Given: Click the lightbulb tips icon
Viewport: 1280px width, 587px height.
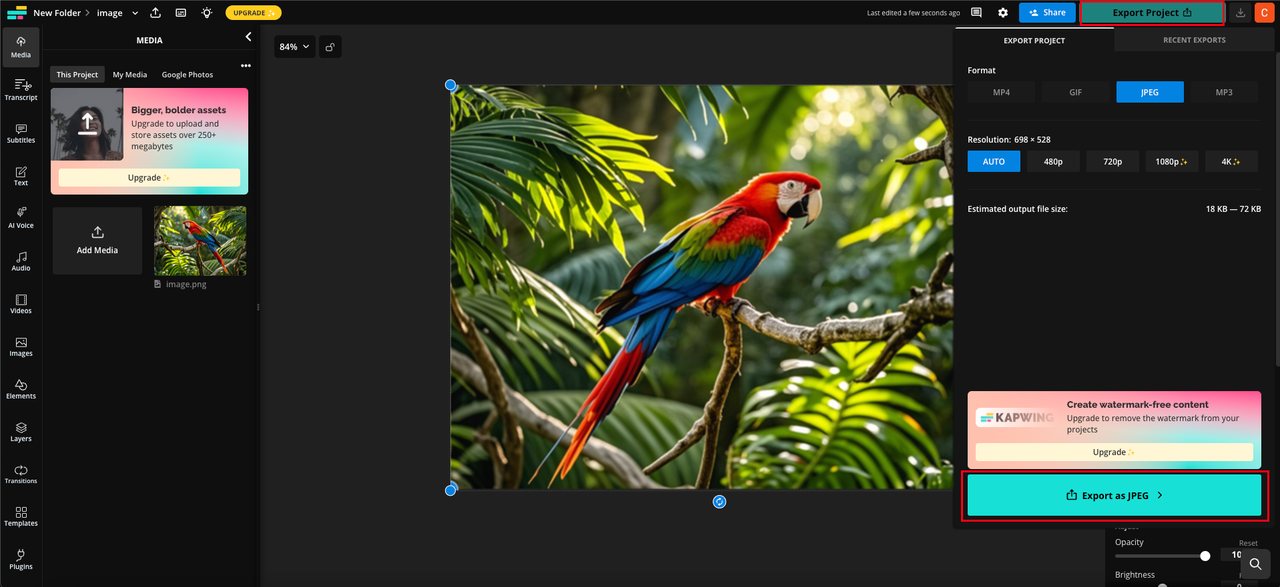Looking at the screenshot, I should tap(206, 13).
